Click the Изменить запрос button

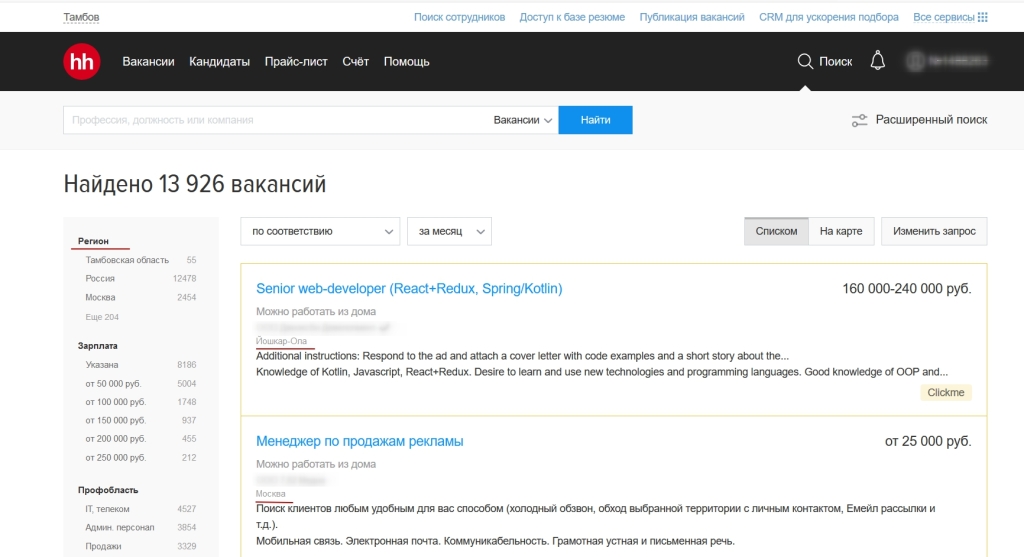[934, 231]
